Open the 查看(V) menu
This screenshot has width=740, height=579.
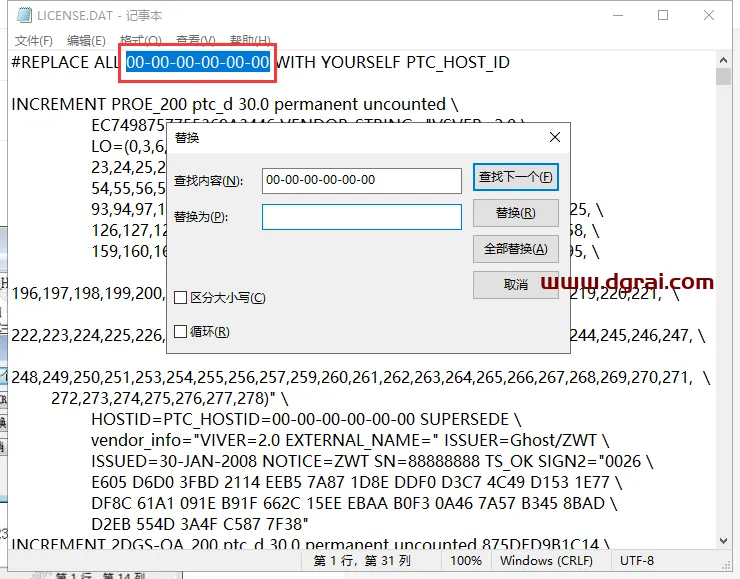click(195, 41)
